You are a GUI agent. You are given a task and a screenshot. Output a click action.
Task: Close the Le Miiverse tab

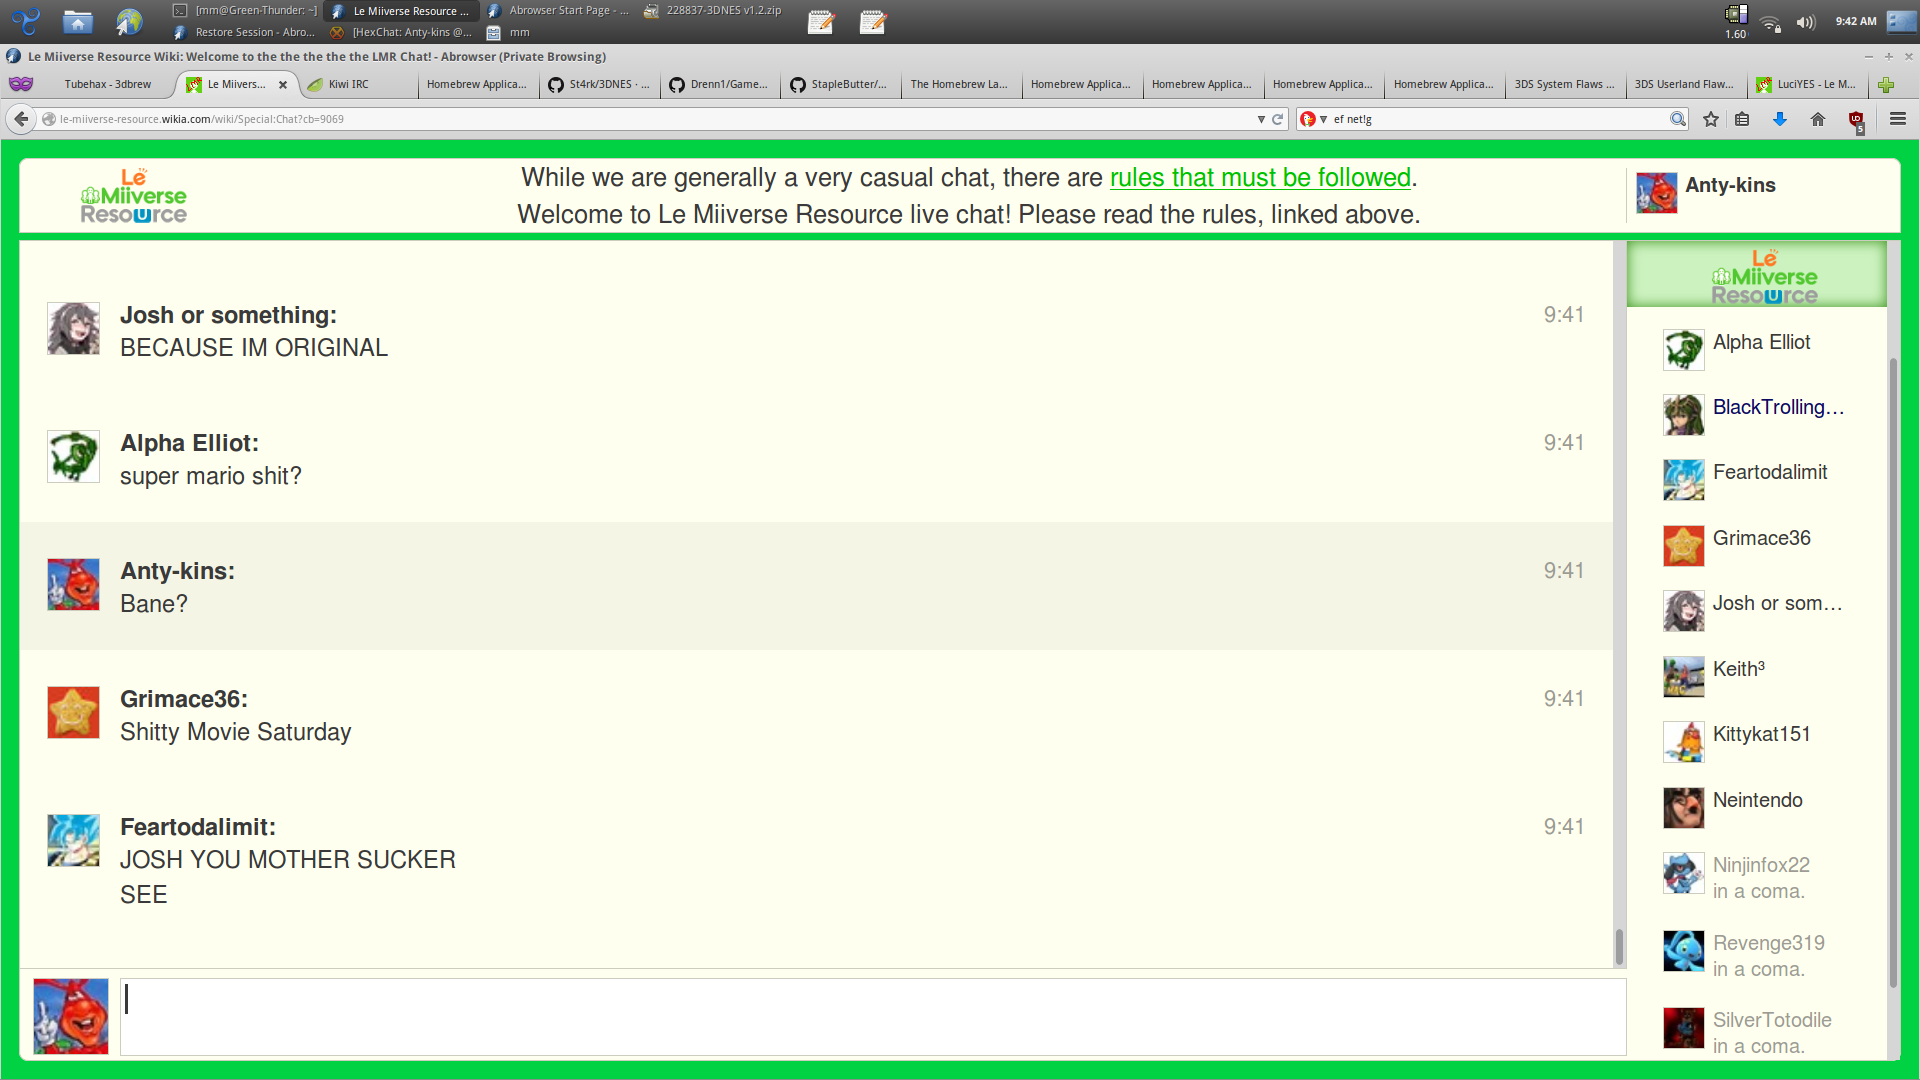[283, 85]
